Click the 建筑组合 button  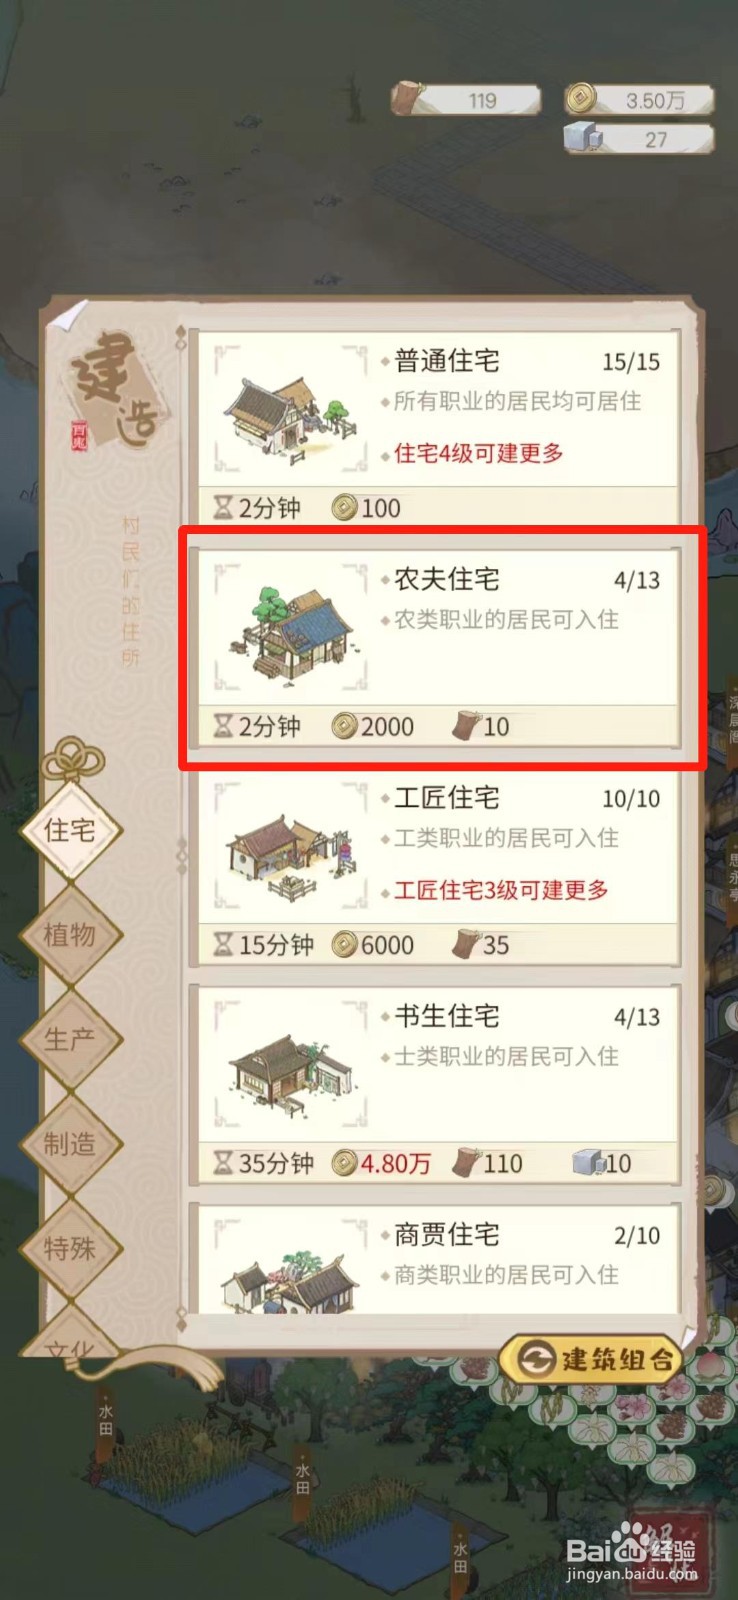[x=592, y=1359]
